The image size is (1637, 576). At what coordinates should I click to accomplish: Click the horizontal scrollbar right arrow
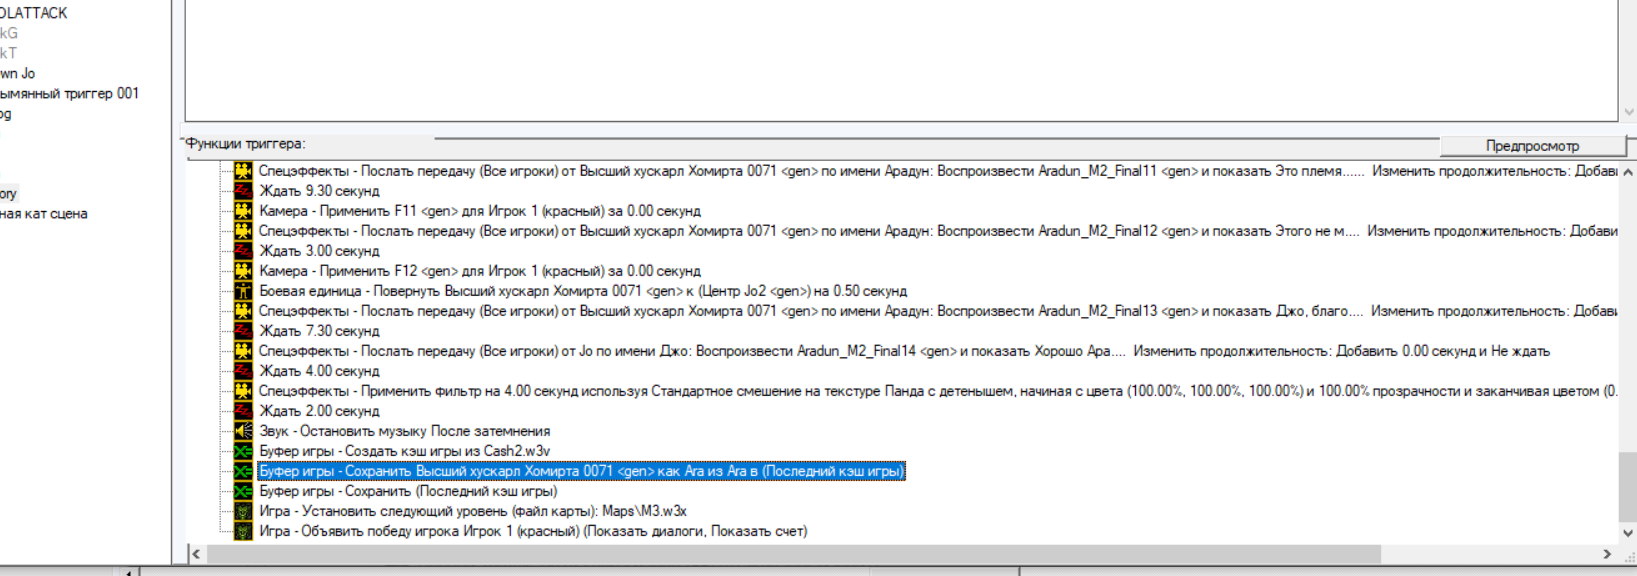click(1607, 554)
